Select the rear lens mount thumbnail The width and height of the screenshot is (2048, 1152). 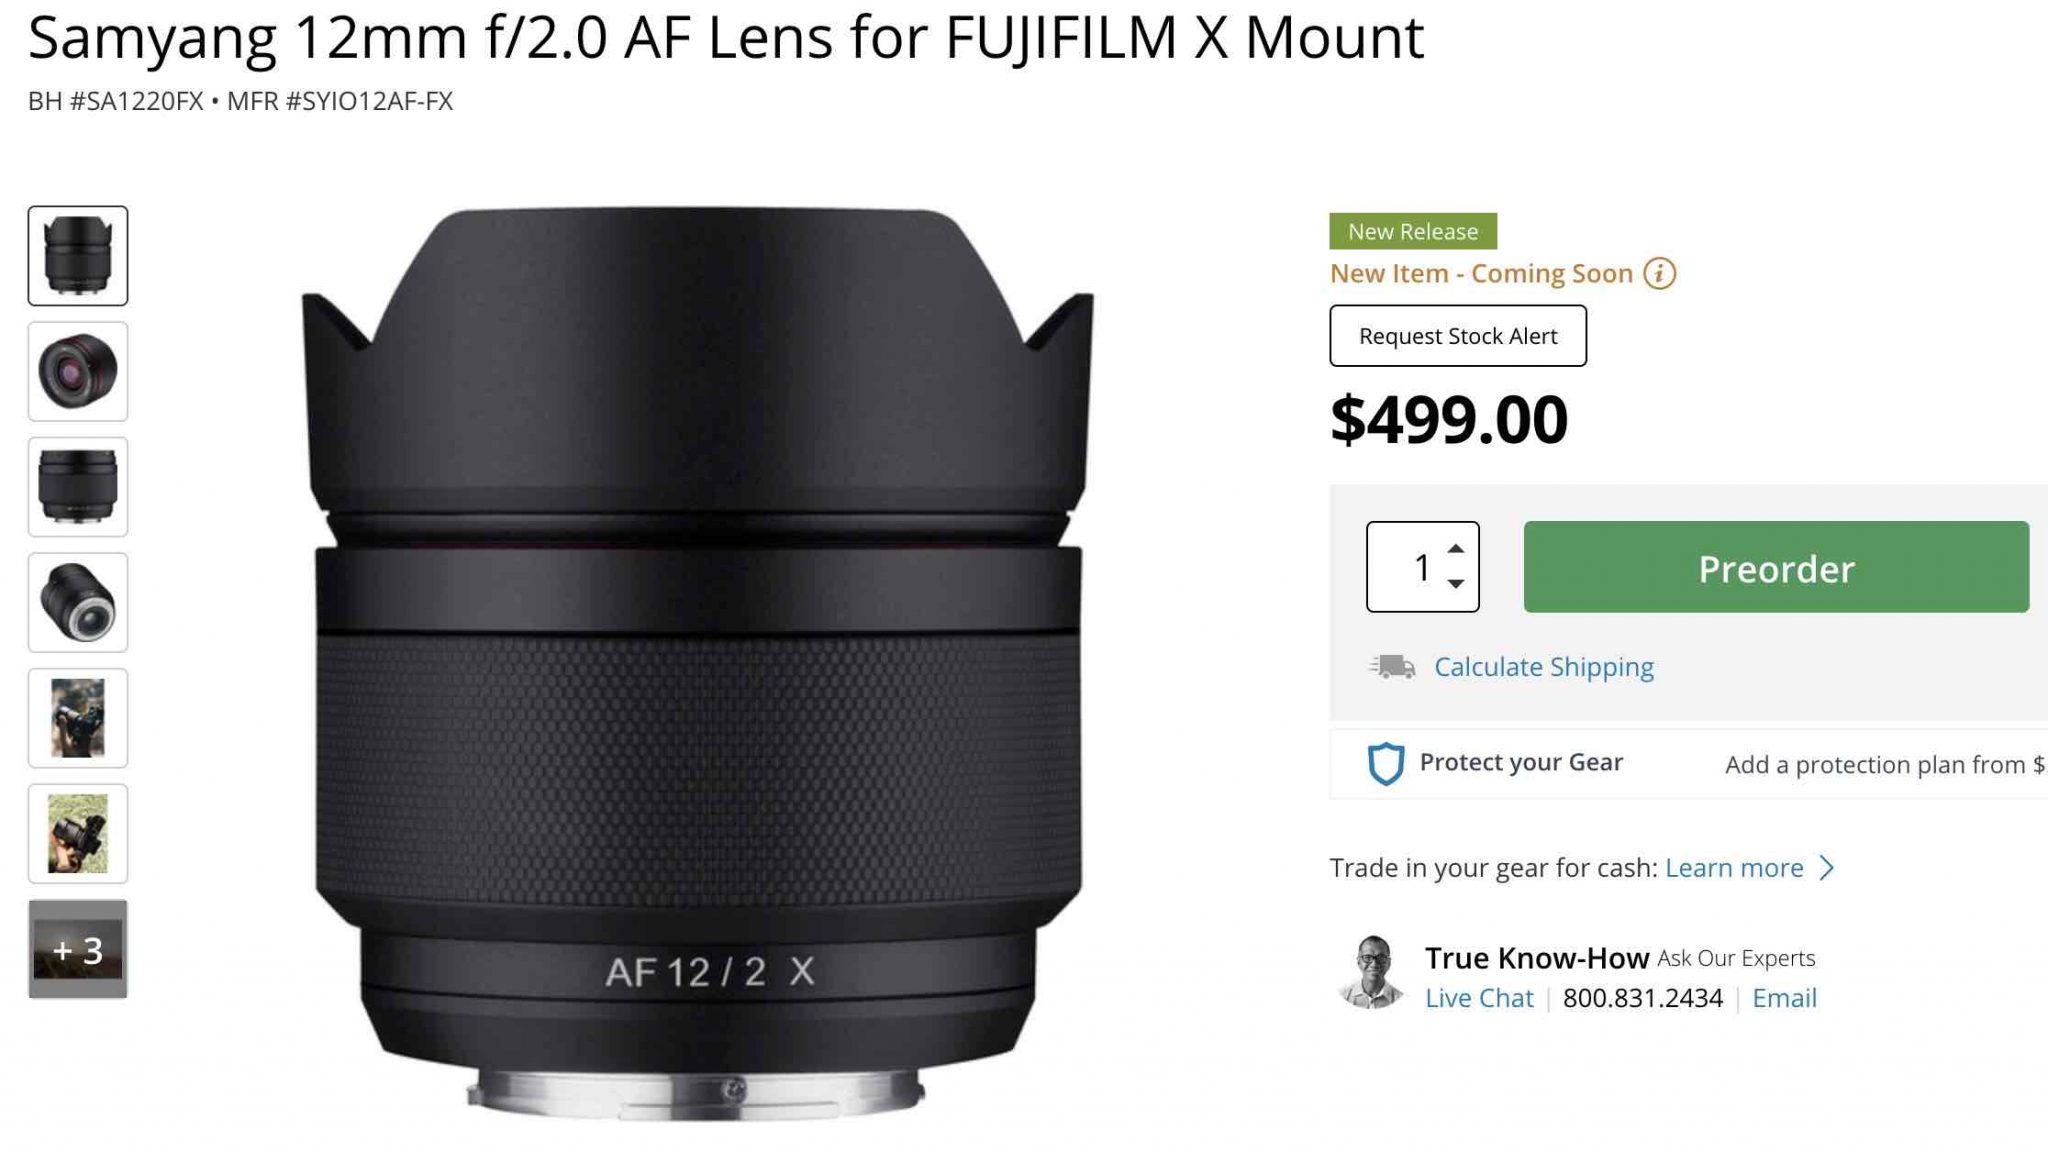(x=78, y=600)
